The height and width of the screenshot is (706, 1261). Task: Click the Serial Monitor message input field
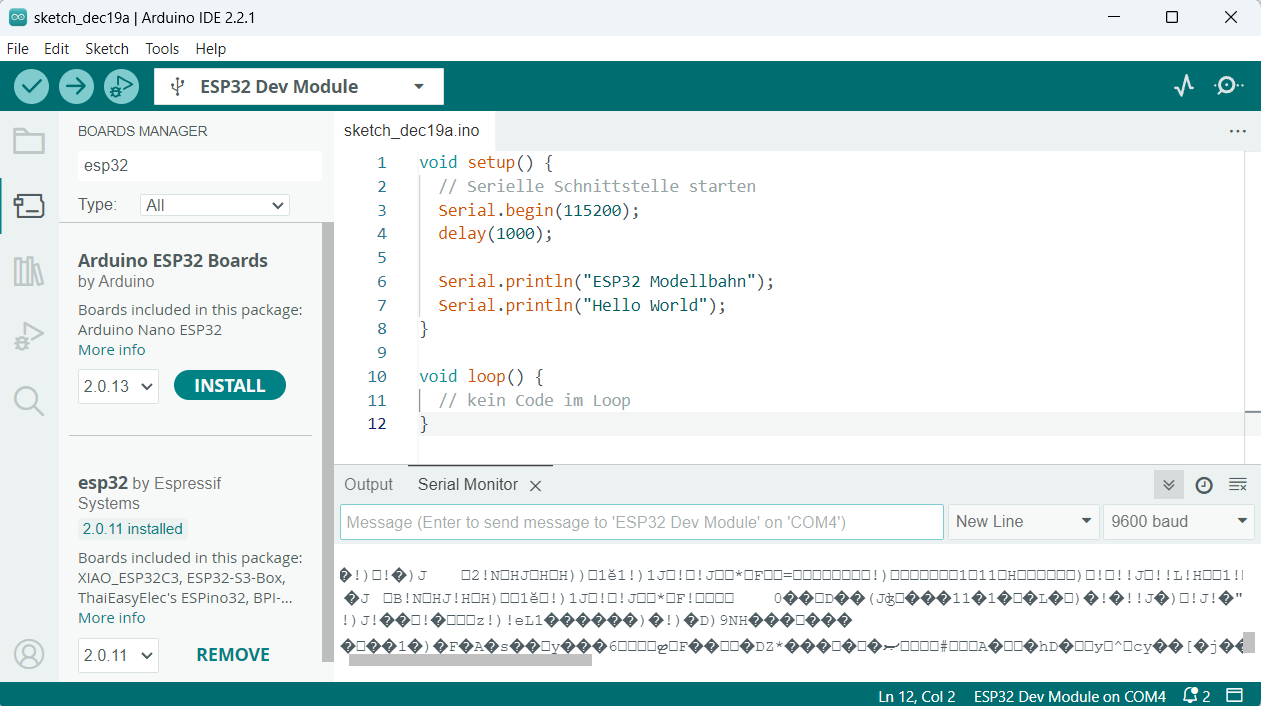tap(642, 521)
